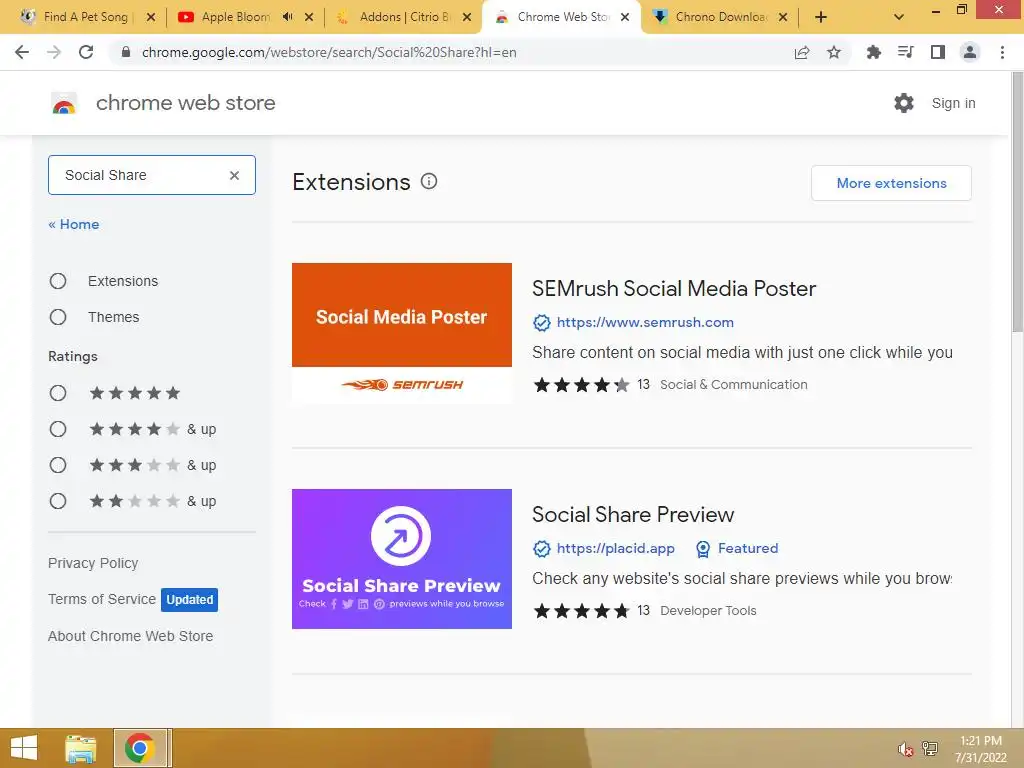Click verified badge next to semrush.com
Image resolution: width=1024 pixels, height=768 pixels.
click(x=541, y=323)
